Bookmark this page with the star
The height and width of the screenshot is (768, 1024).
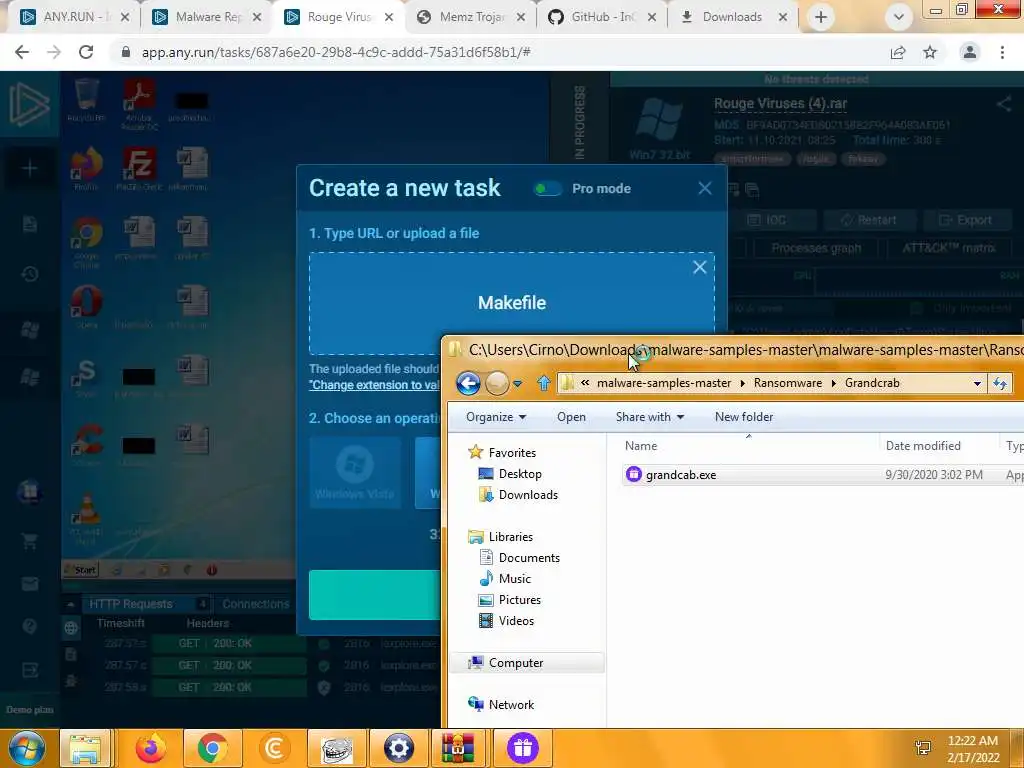[x=930, y=52]
